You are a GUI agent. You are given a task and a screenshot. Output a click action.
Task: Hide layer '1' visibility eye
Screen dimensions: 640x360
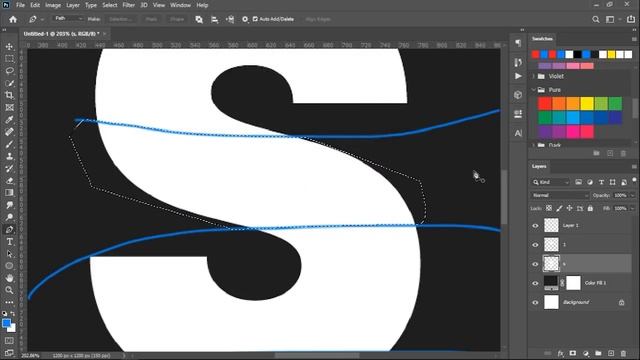pyautogui.click(x=536, y=244)
